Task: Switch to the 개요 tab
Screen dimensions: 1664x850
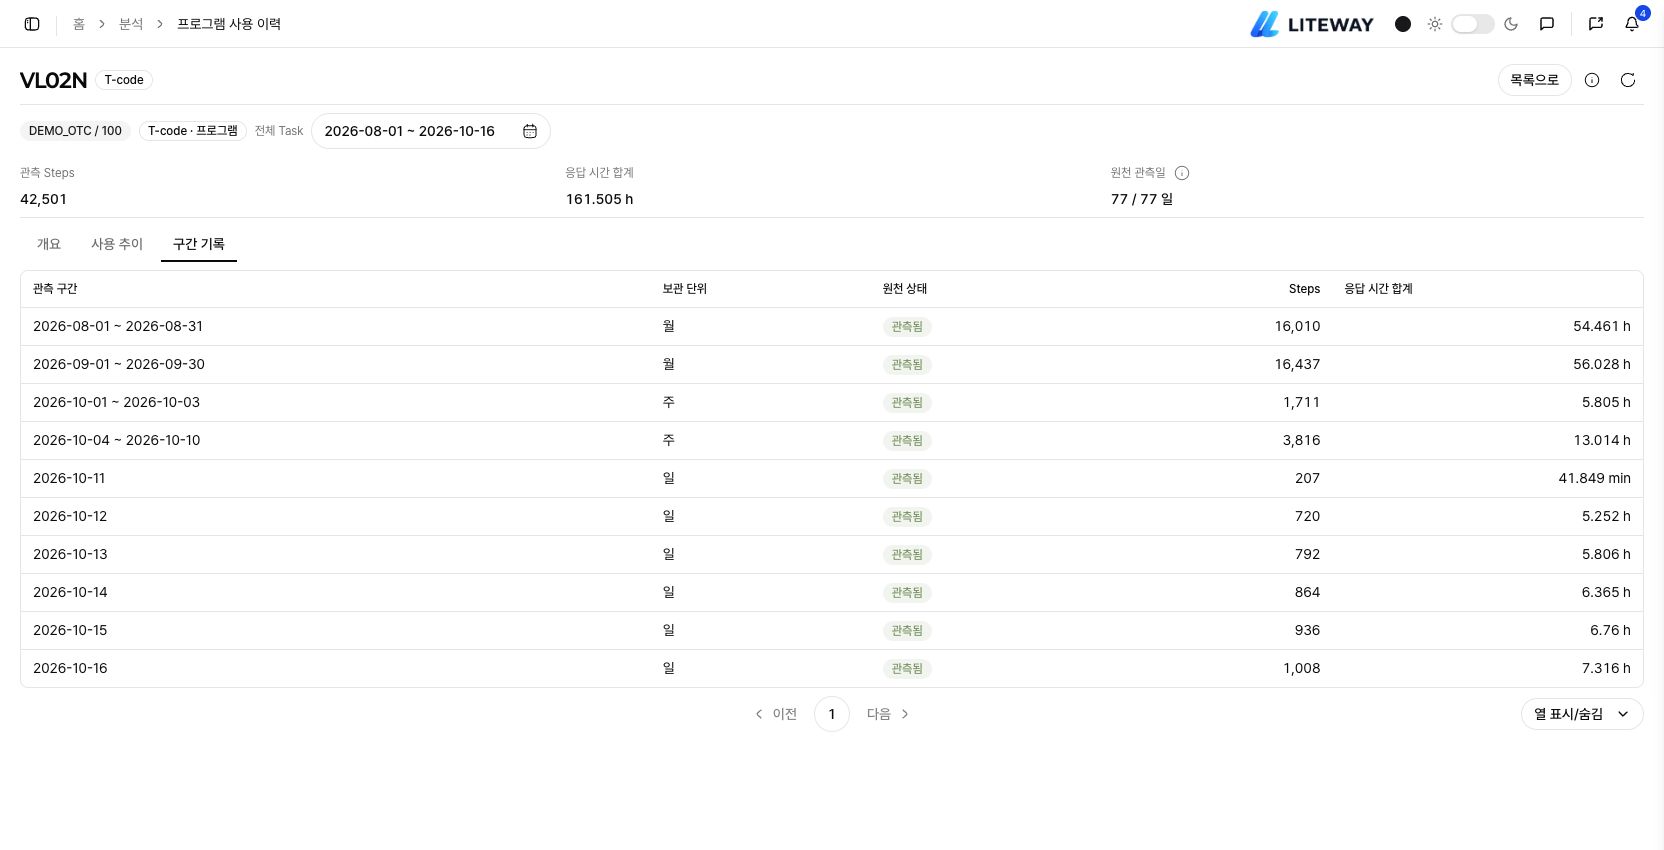Action: pos(49,244)
